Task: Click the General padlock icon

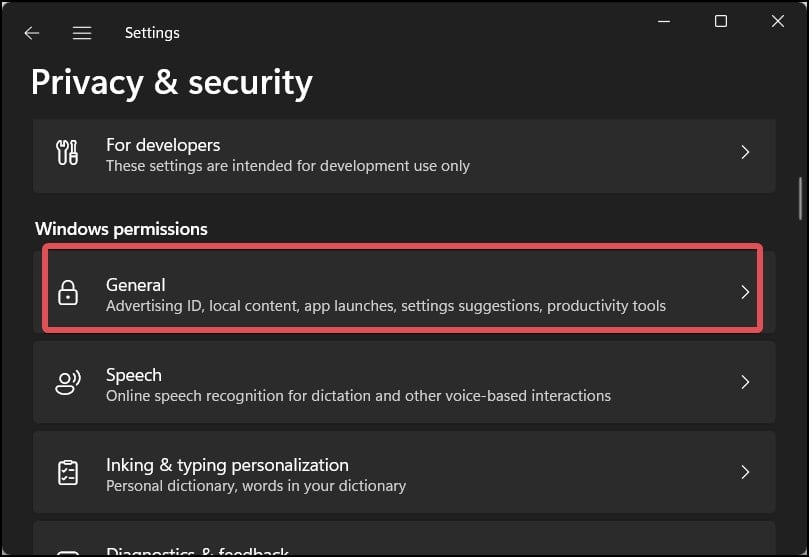Action: pyautogui.click(x=68, y=292)
